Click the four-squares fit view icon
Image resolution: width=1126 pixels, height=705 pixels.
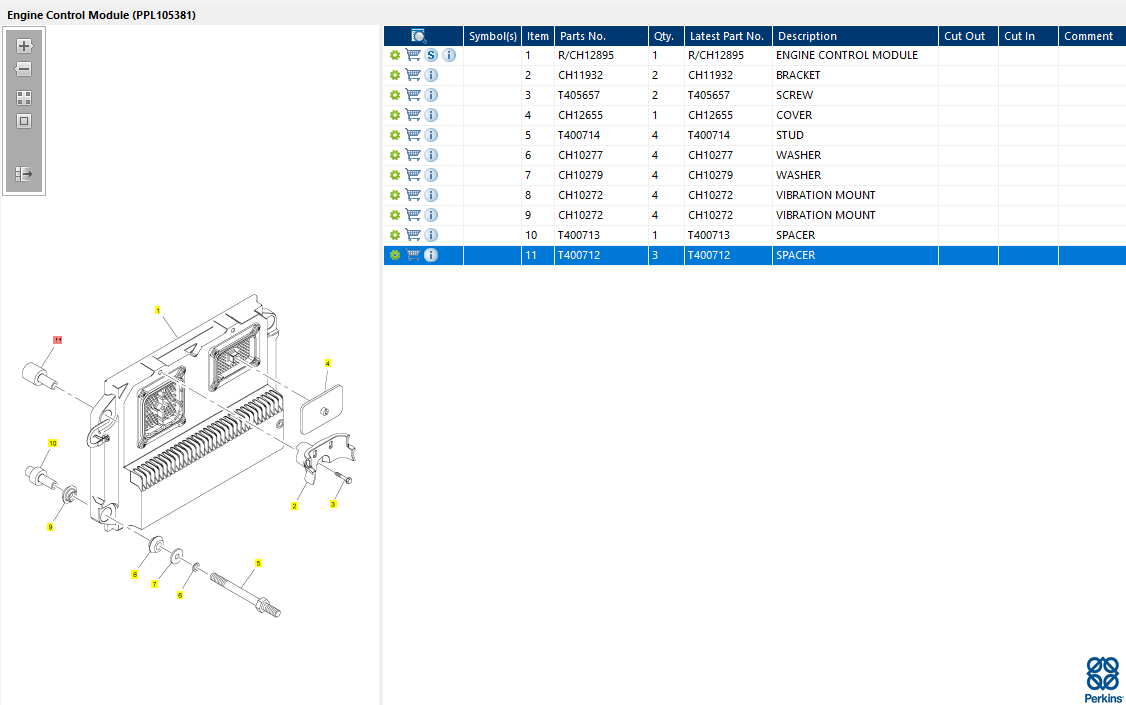pos(24,98)
